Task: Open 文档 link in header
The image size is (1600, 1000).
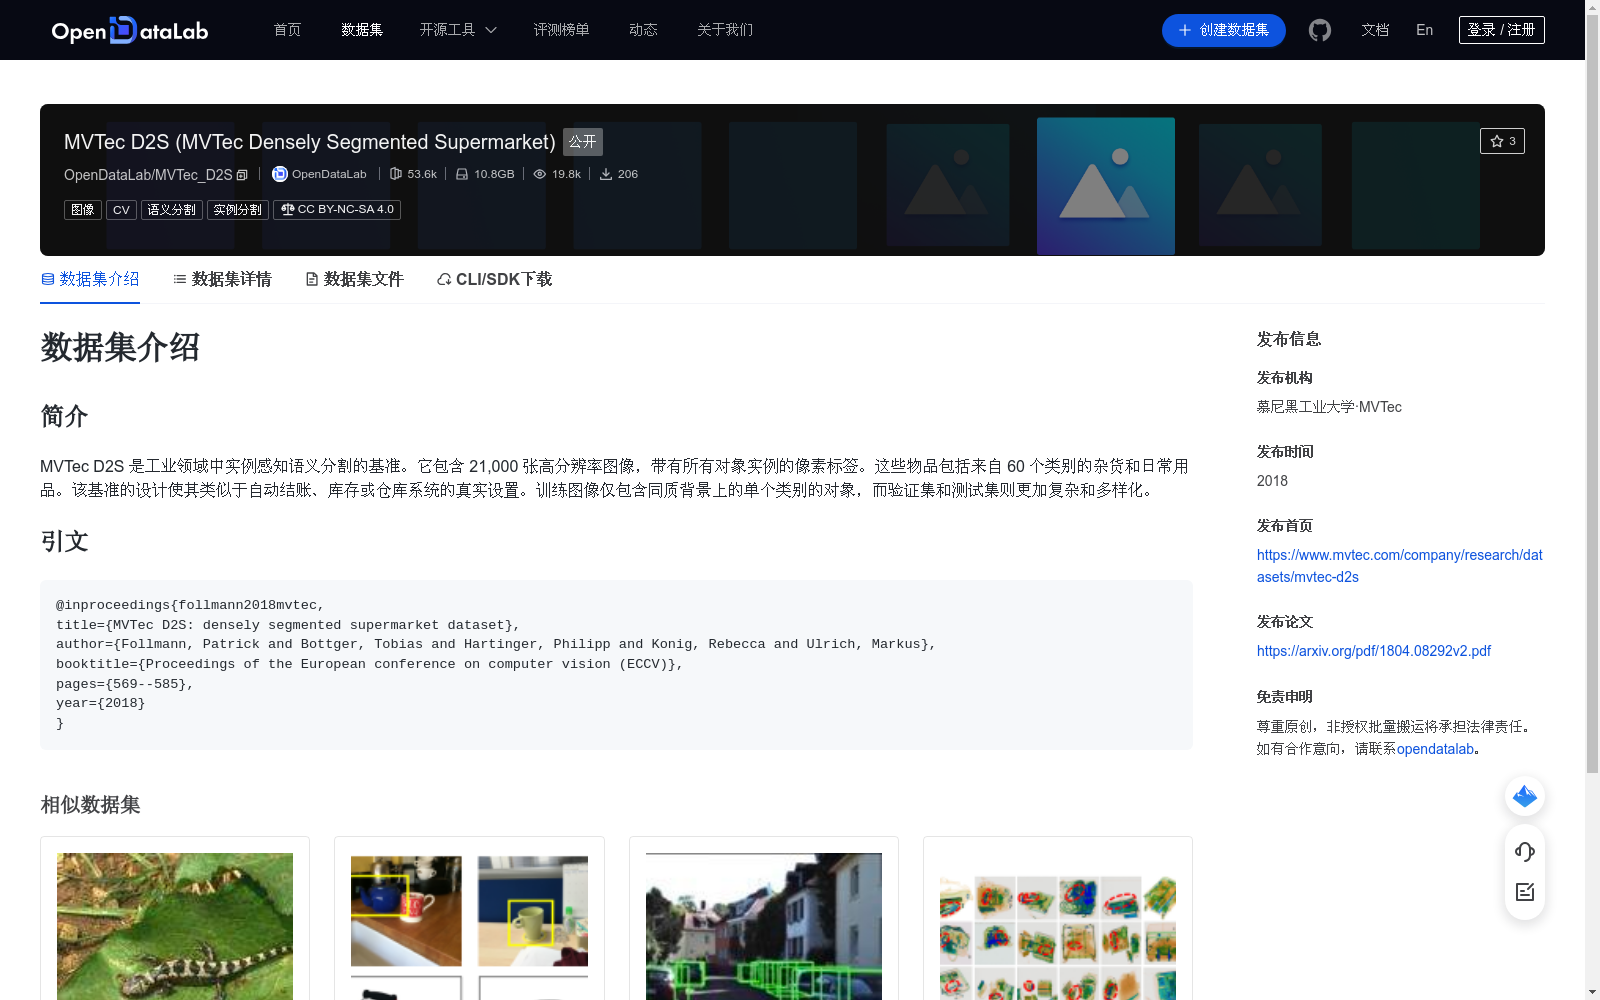Action: (x=1375, y=30)
